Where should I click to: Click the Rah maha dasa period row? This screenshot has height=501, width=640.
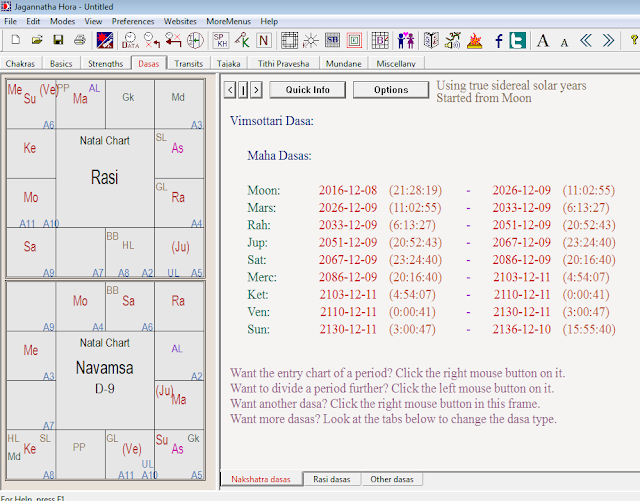pyautogui.click(x=431, y=225)
